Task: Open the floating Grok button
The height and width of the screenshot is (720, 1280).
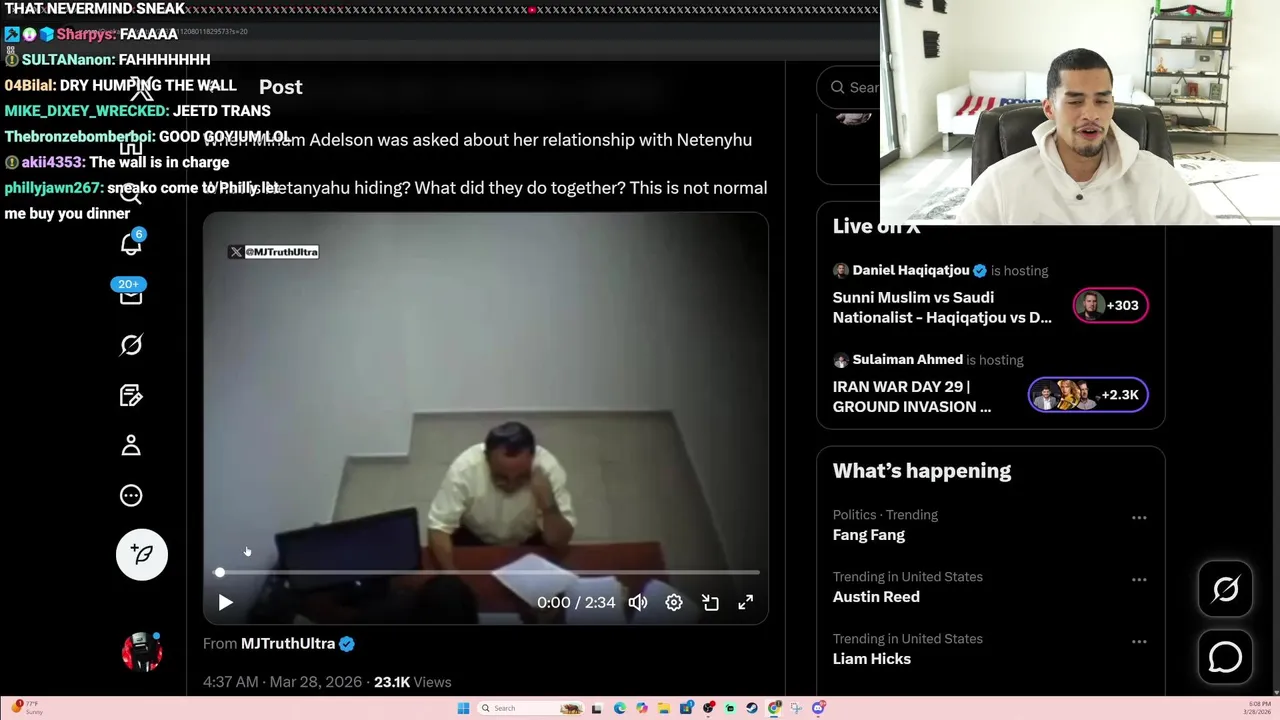Action: (x=1225, y=589)
